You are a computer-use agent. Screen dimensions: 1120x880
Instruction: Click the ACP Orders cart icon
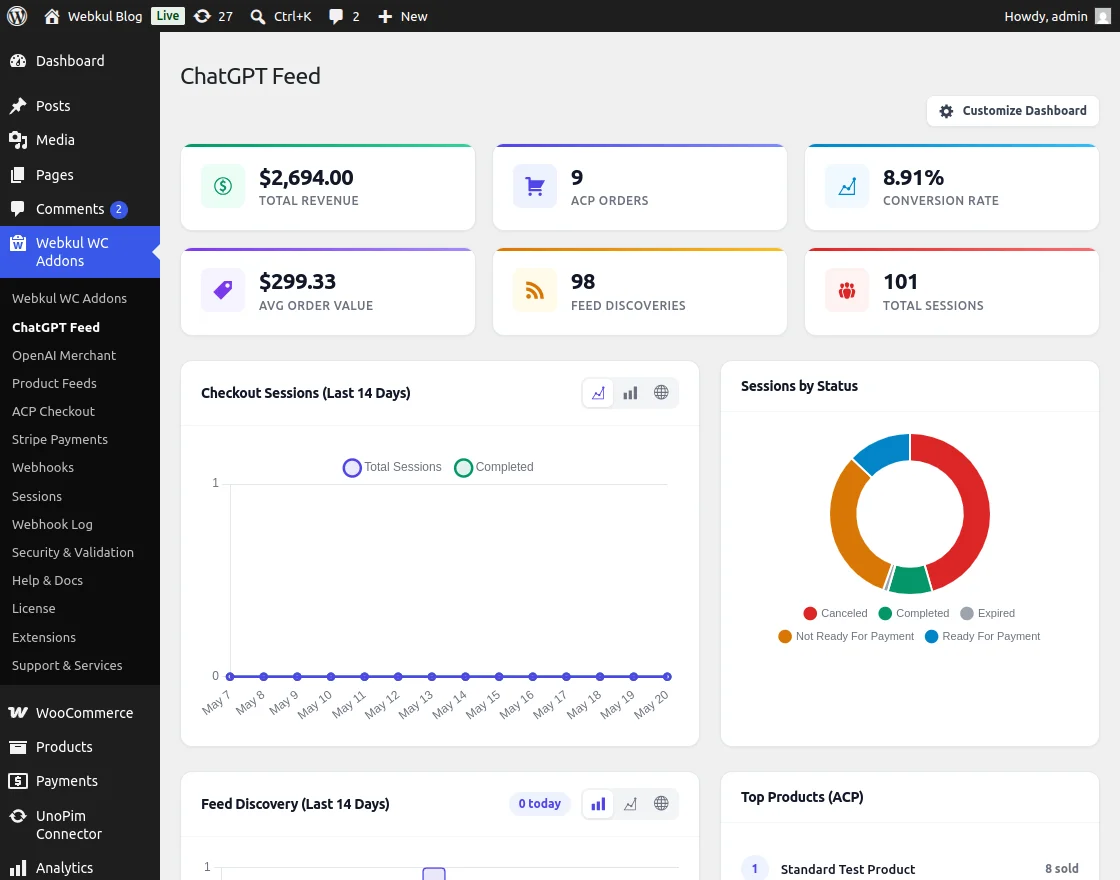tap(535, 186)
